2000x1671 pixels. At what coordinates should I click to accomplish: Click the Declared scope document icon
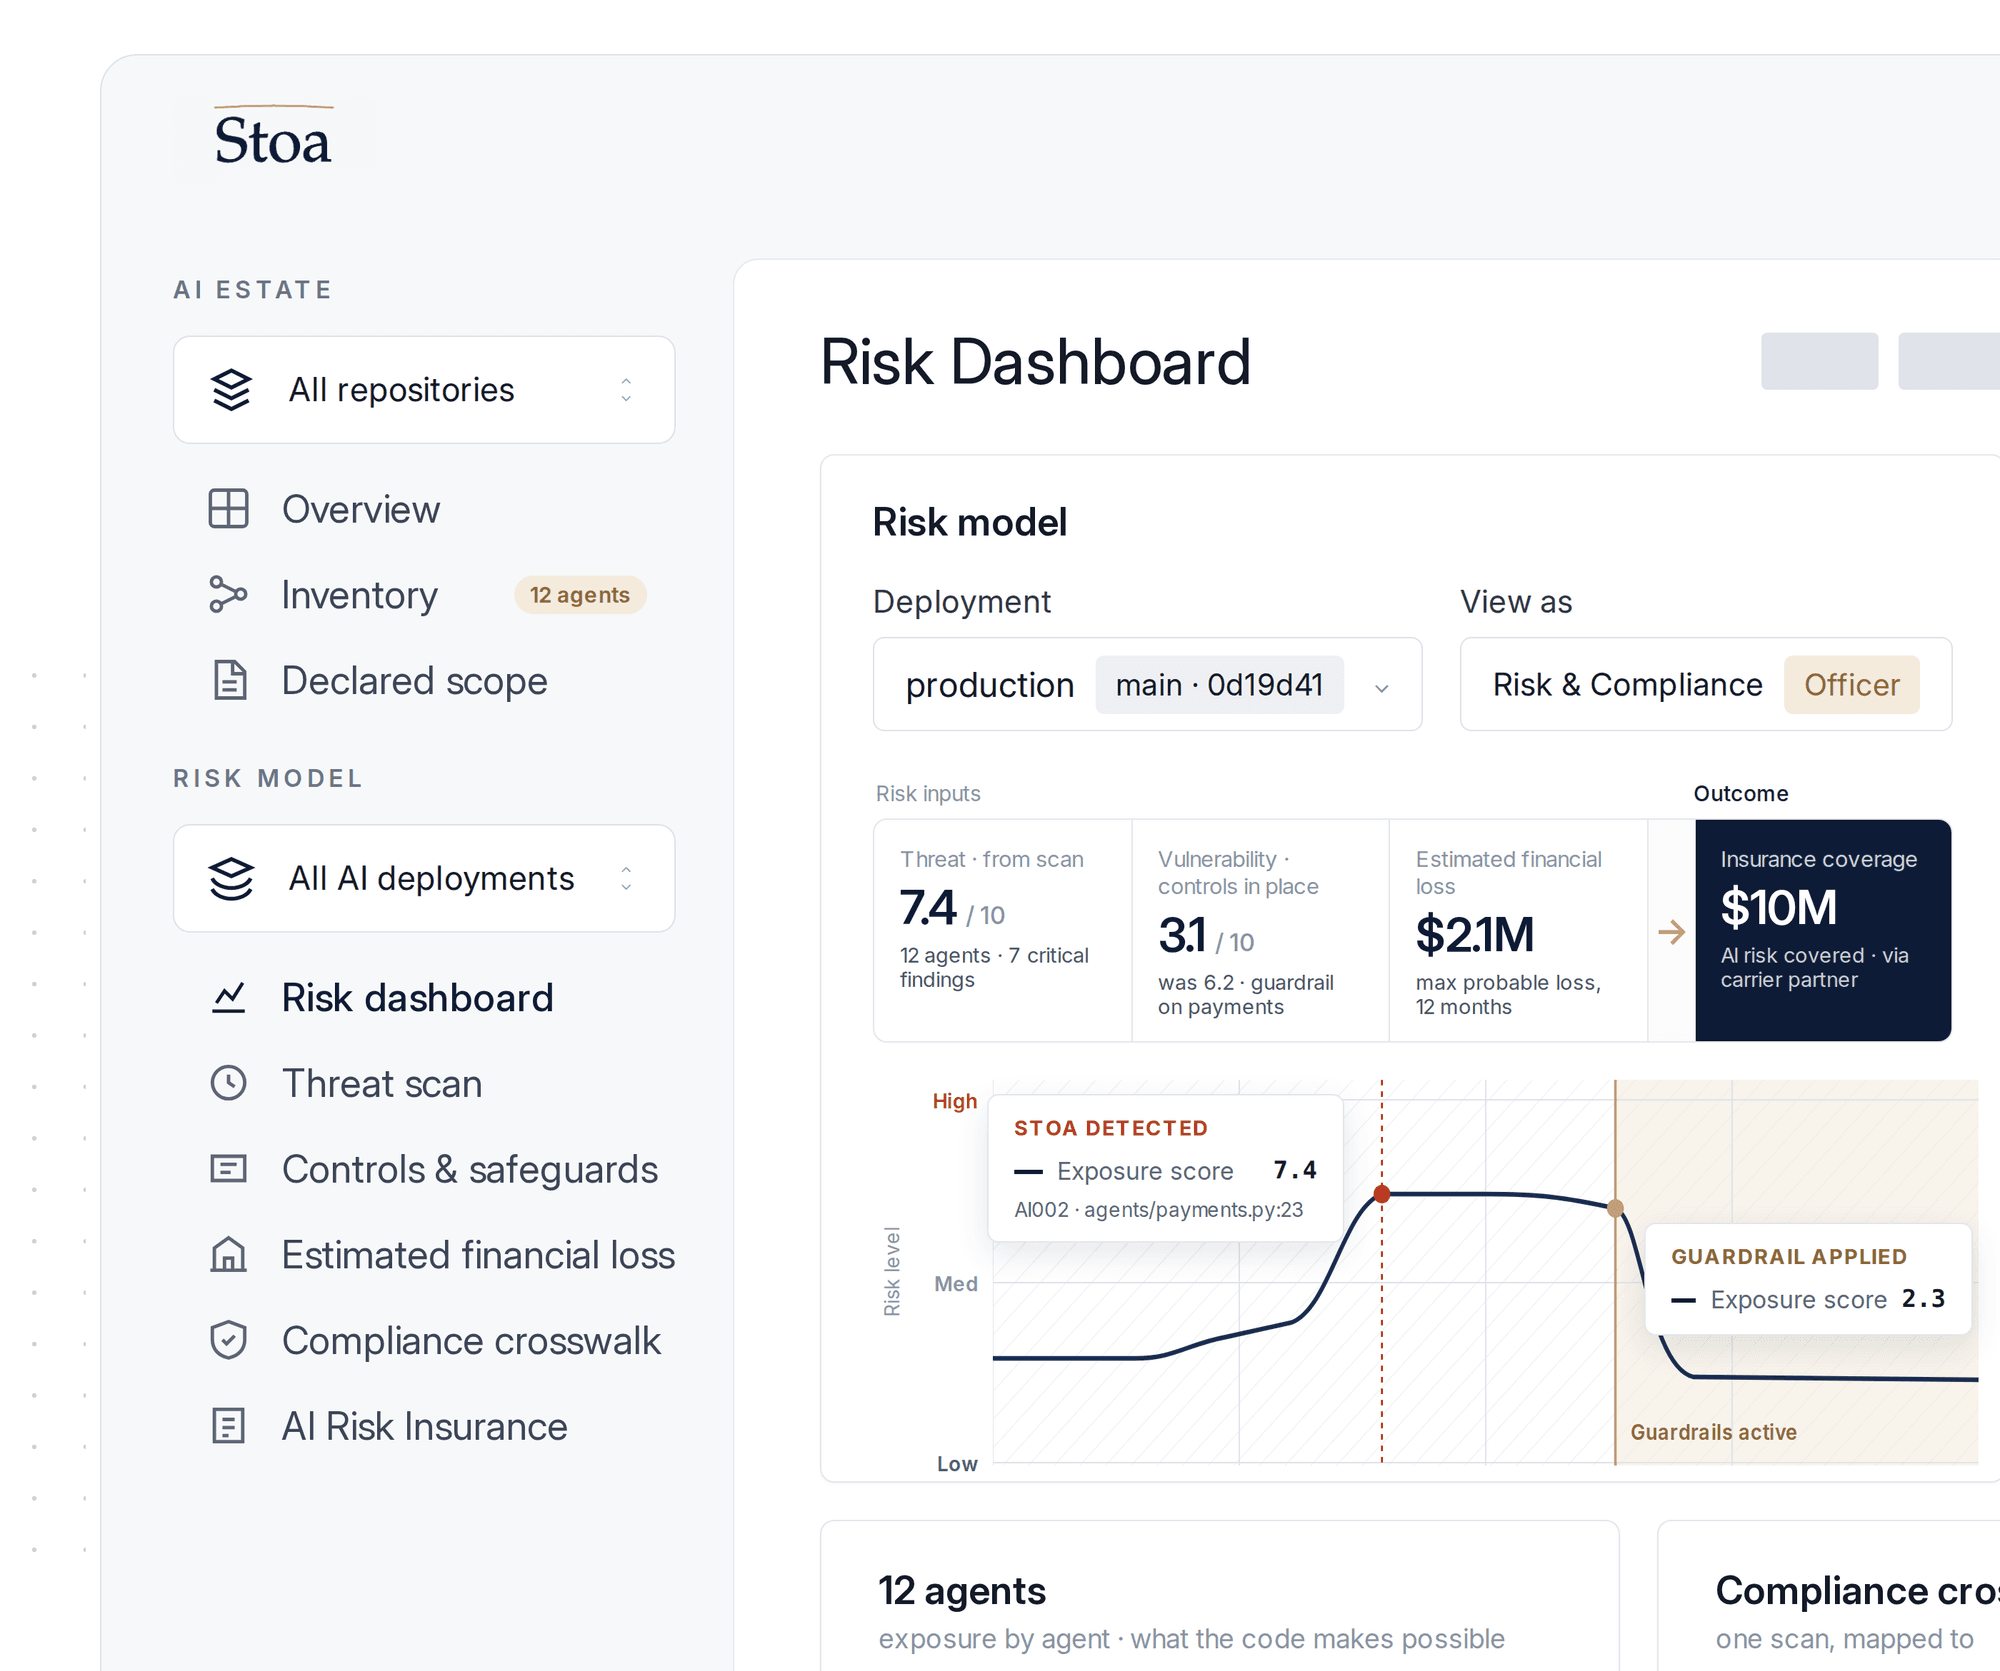click(230, 680)
